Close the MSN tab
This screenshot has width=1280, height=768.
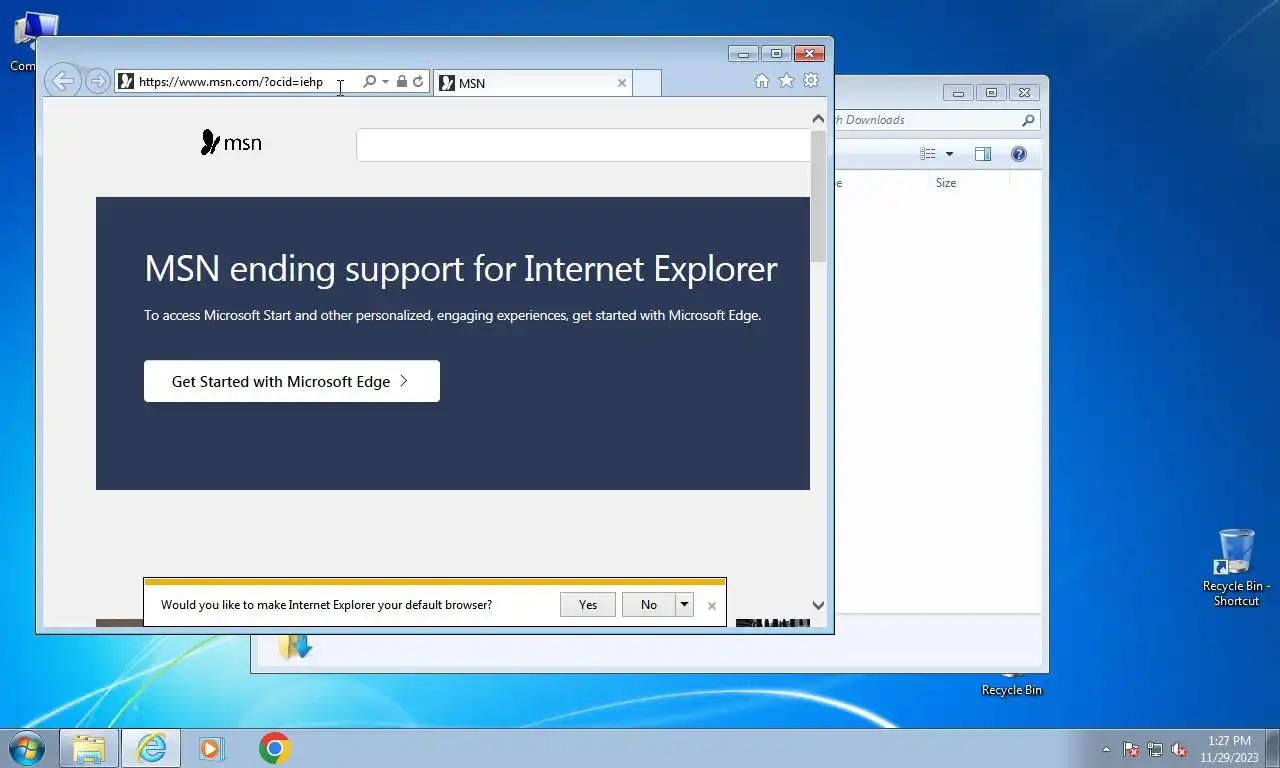click(x=622, y=83)
